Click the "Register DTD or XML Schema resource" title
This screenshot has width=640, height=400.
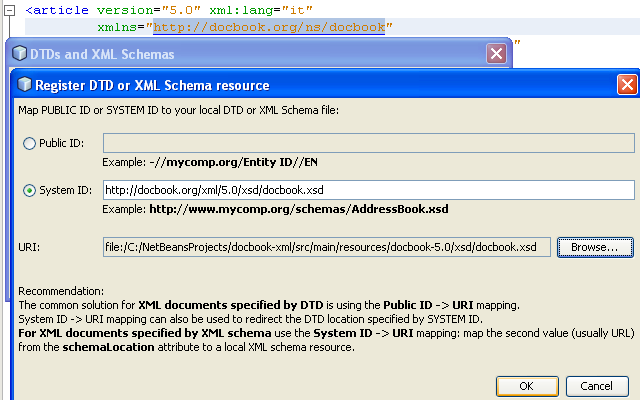pyautogui.click(x=152, y=85)
